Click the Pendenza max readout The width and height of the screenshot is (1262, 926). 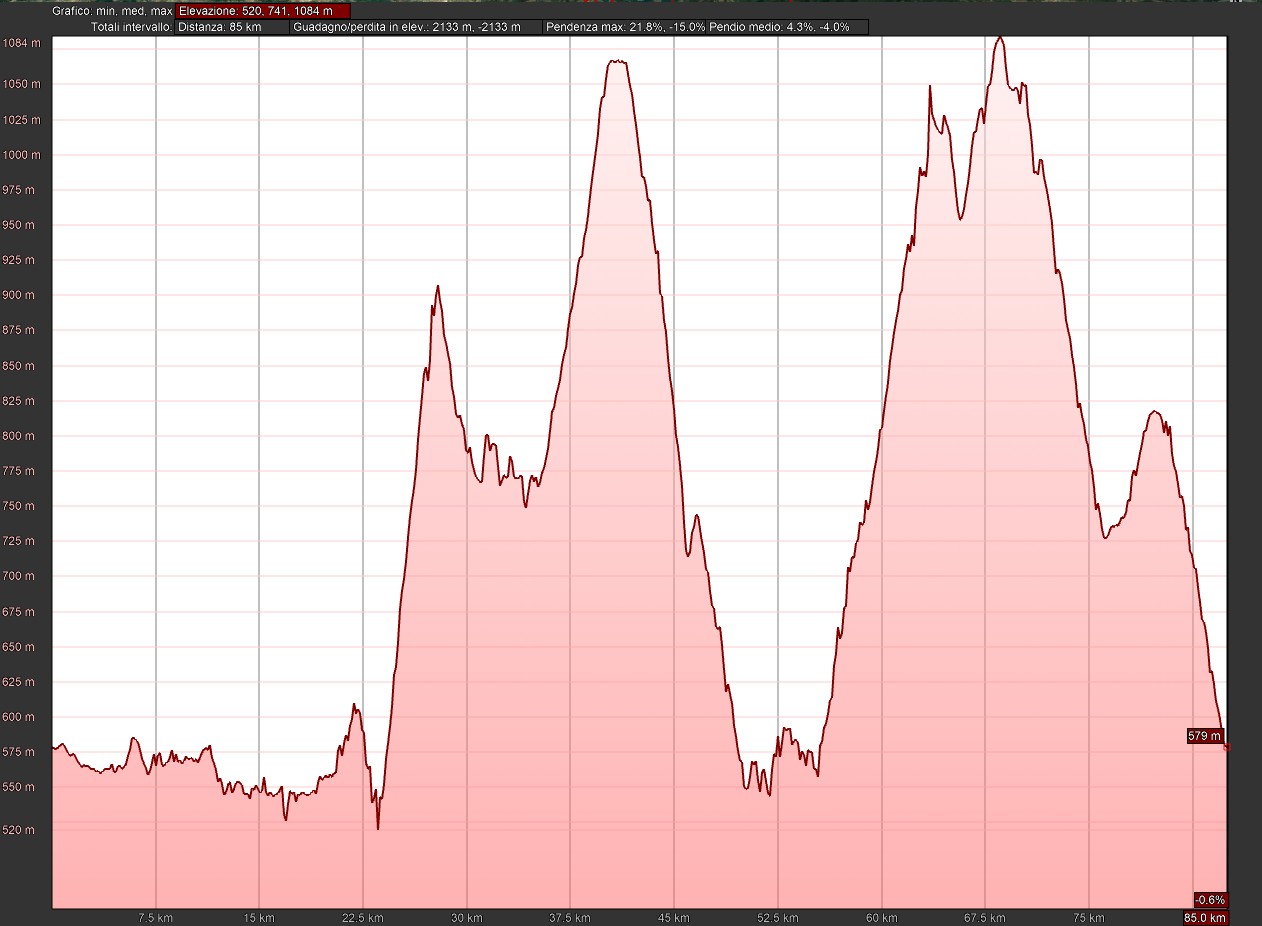pos(624,27)
